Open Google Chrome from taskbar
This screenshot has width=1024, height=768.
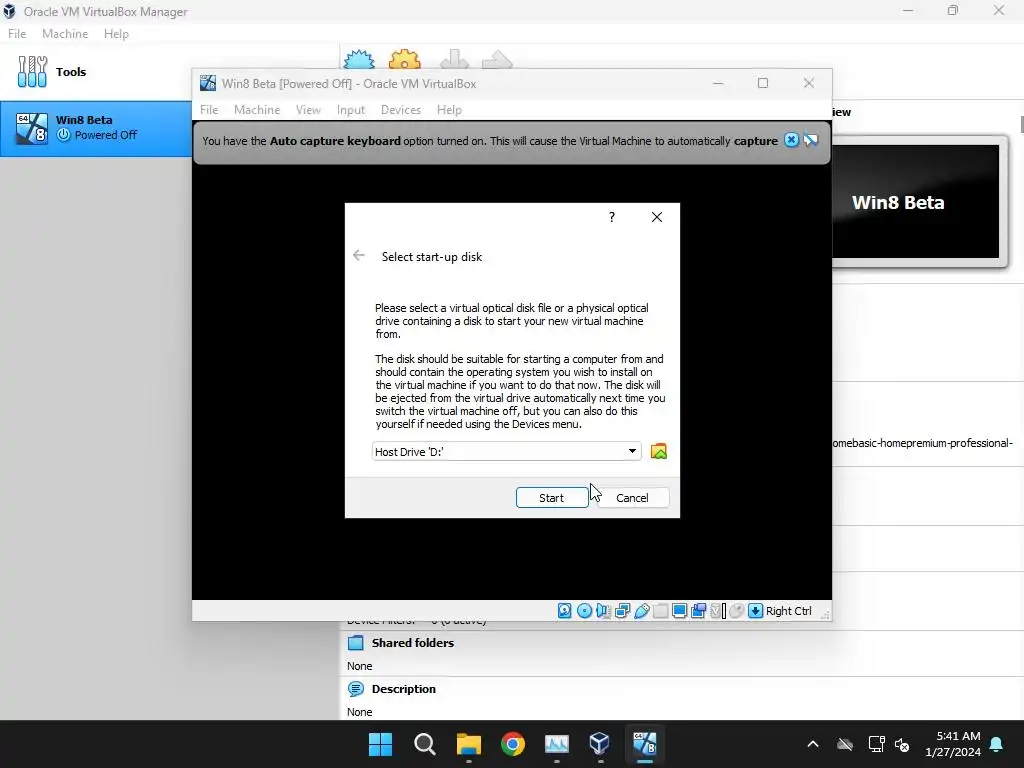click(513, 744)
